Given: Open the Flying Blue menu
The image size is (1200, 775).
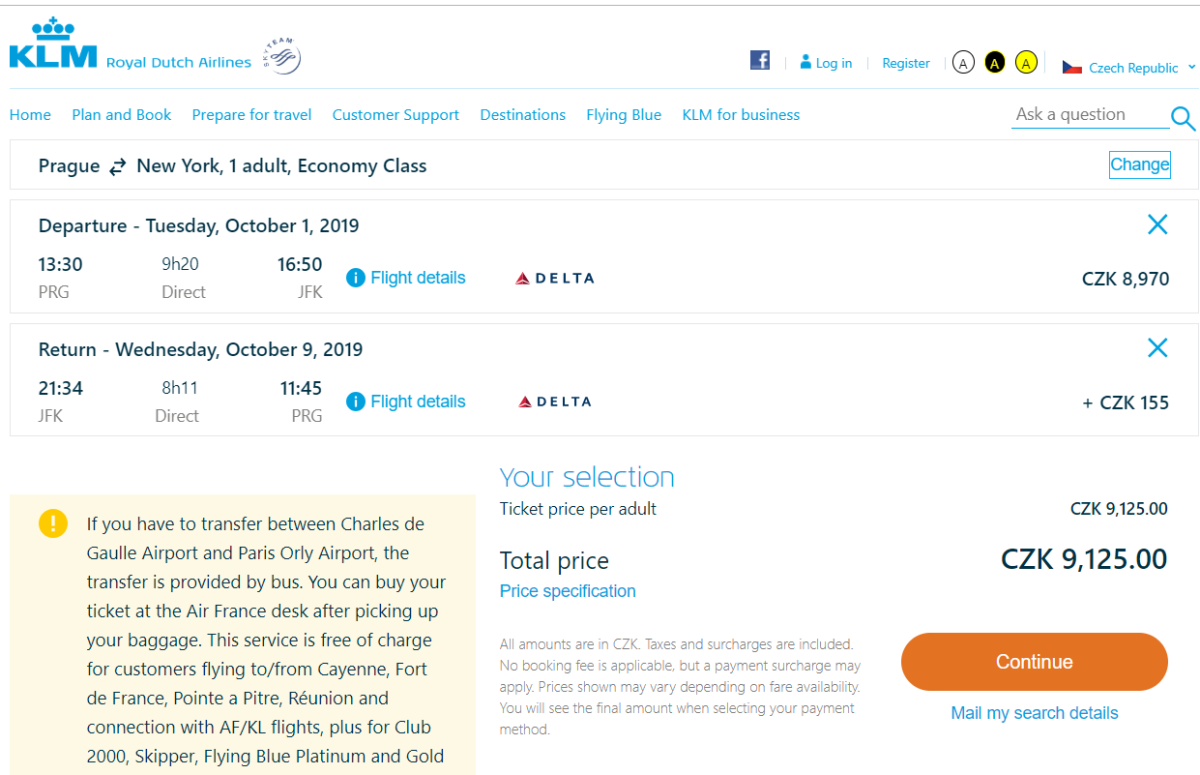Looking at the screenshot, I should pos(624,115).
